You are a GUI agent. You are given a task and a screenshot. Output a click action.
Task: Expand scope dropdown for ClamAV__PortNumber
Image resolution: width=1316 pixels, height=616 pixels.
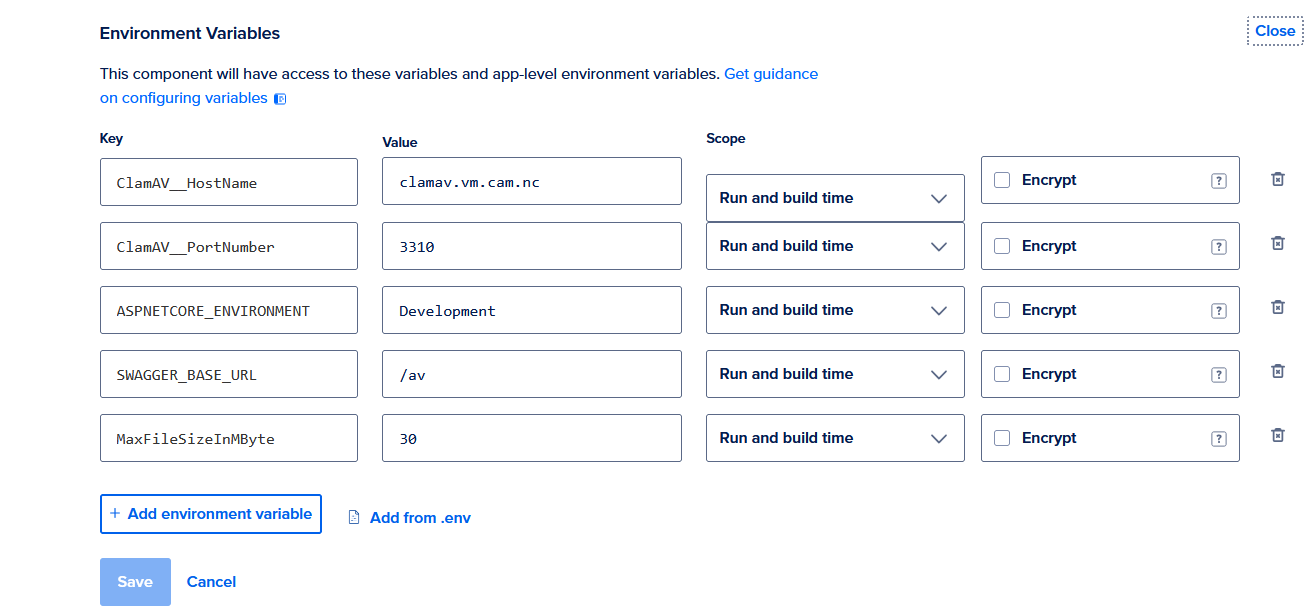click(x=834, y=246)
